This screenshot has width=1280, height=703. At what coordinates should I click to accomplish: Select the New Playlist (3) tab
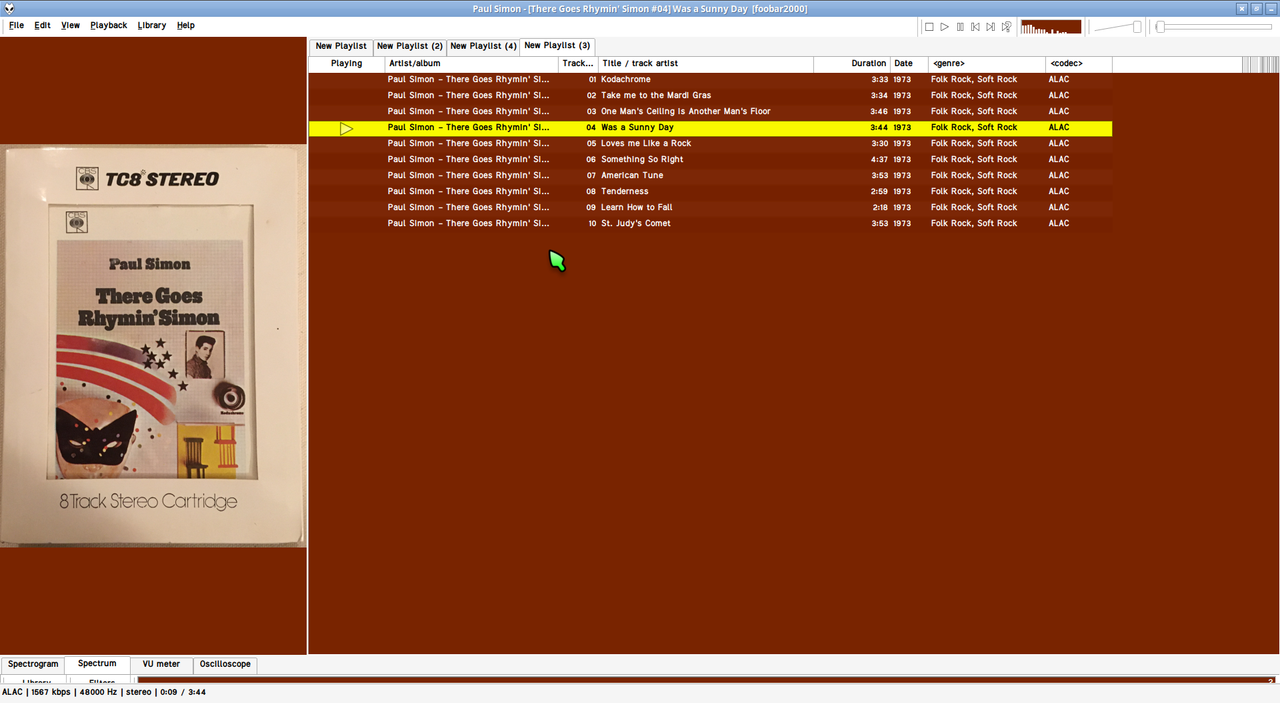557,45
